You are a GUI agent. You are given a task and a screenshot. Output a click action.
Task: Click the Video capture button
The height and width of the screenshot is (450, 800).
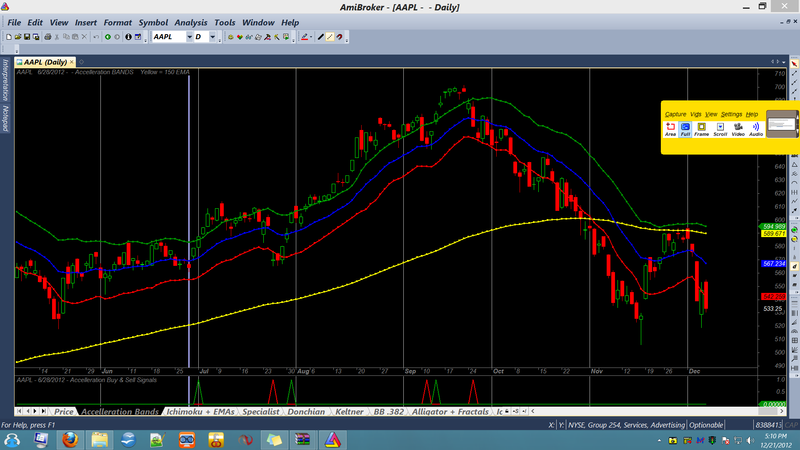pyautogui.click(x=738, y=129)
